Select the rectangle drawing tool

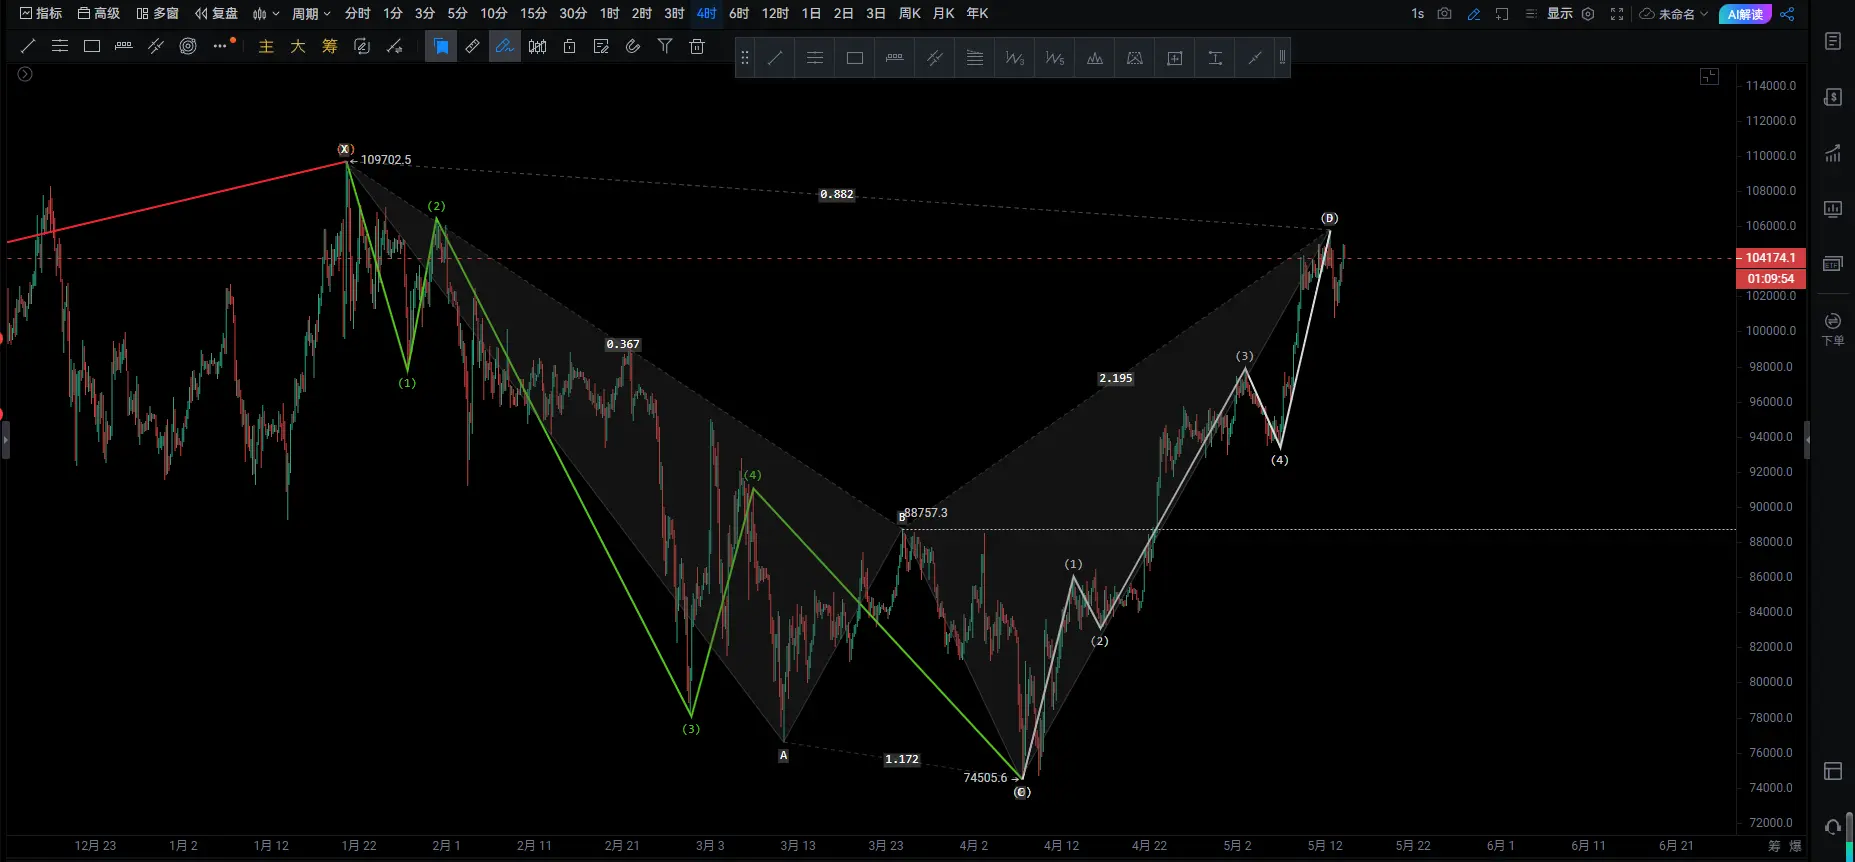(92, 46)
